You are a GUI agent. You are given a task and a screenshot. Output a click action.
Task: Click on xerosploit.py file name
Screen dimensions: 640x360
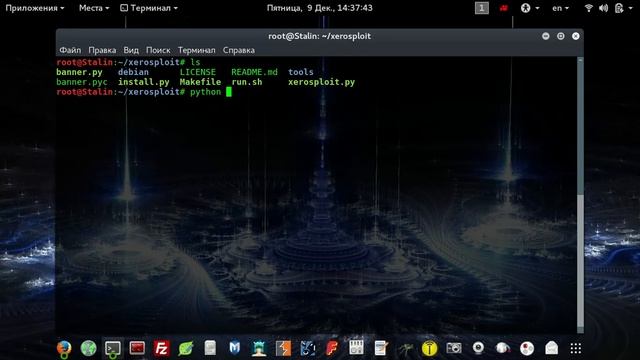322,82
